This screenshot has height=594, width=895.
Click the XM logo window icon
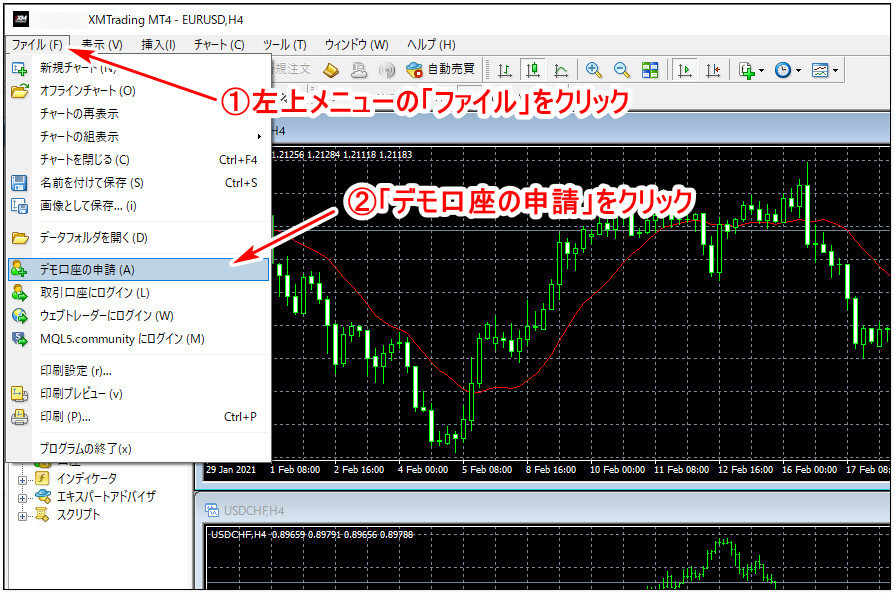(21, 19)
